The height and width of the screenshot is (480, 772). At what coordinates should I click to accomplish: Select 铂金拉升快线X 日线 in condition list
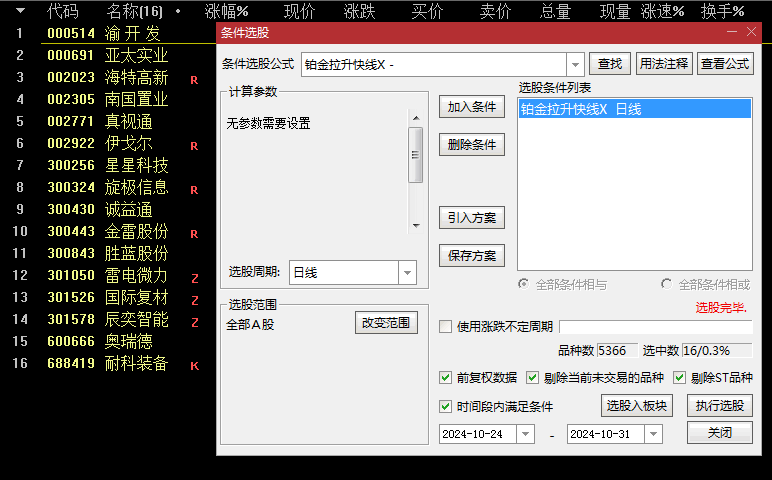[635, 109]
